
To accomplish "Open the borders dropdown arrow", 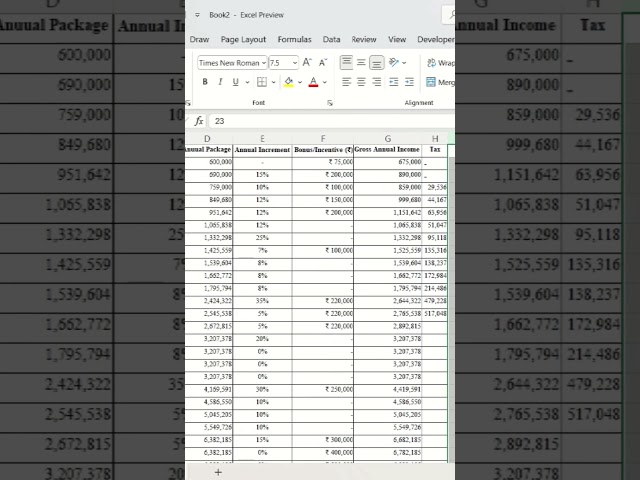I will (x=273, y=82).
